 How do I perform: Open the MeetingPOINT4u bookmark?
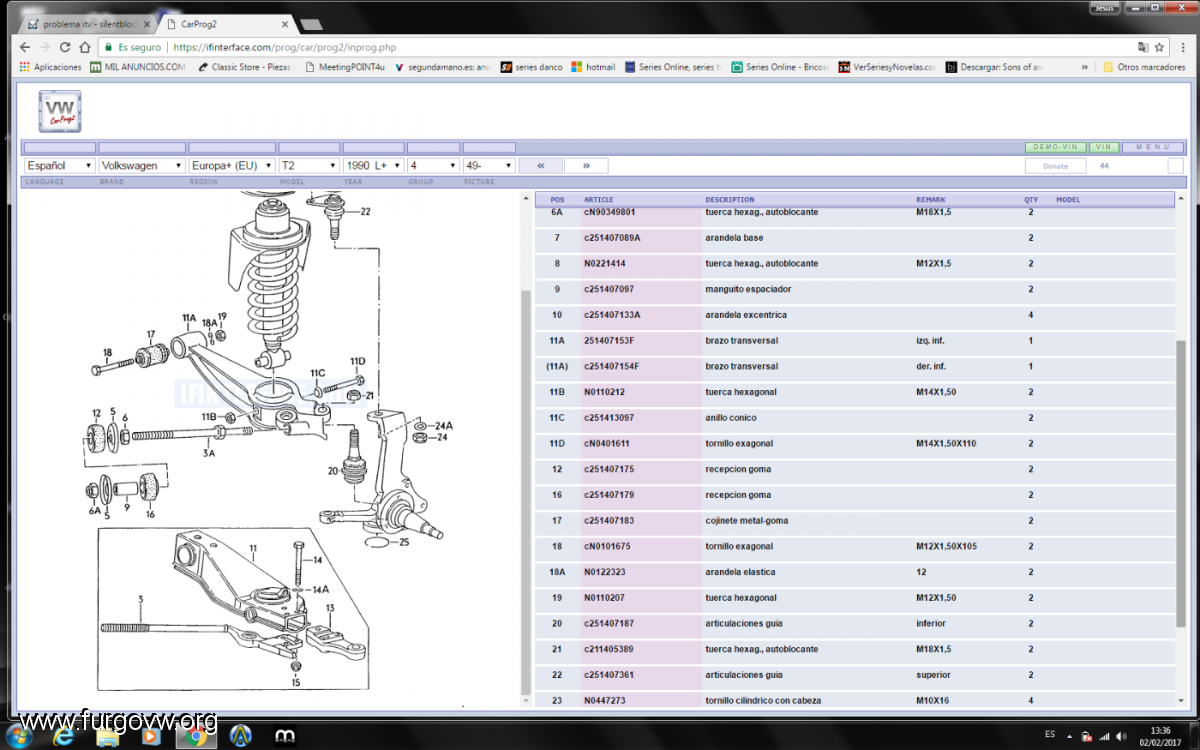[345, 67]
